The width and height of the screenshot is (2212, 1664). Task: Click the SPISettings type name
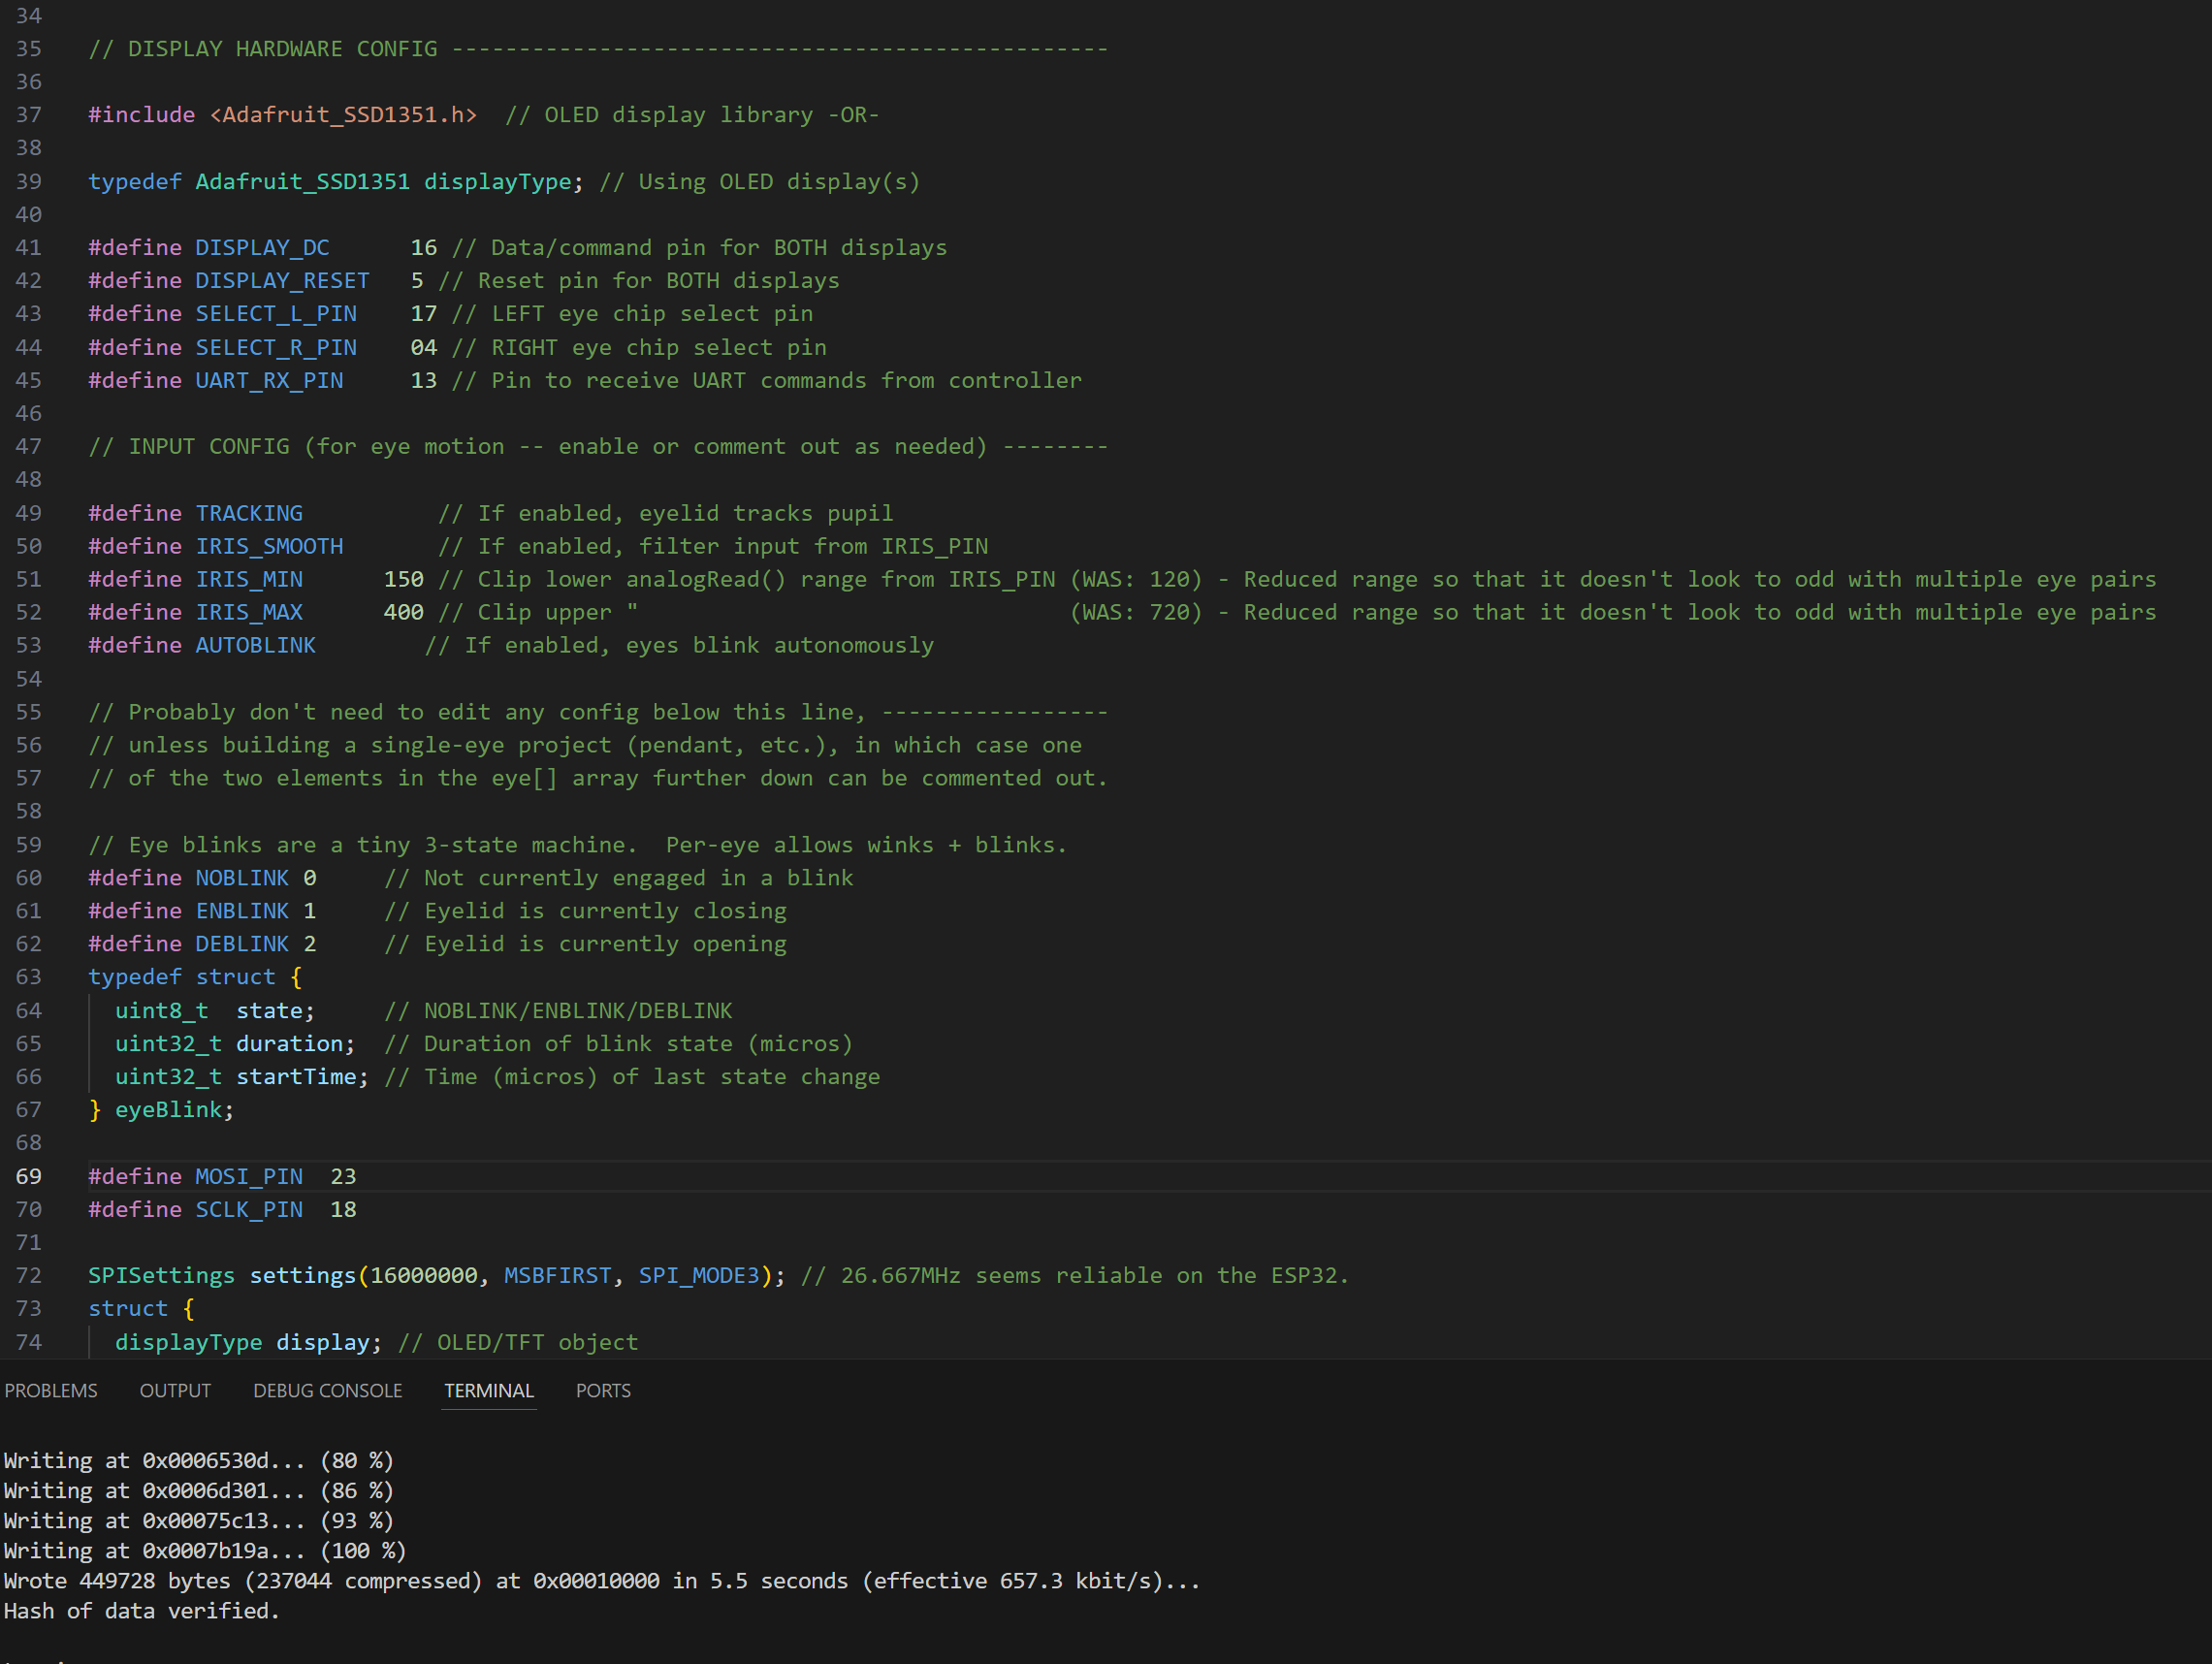pos(161,1275)
